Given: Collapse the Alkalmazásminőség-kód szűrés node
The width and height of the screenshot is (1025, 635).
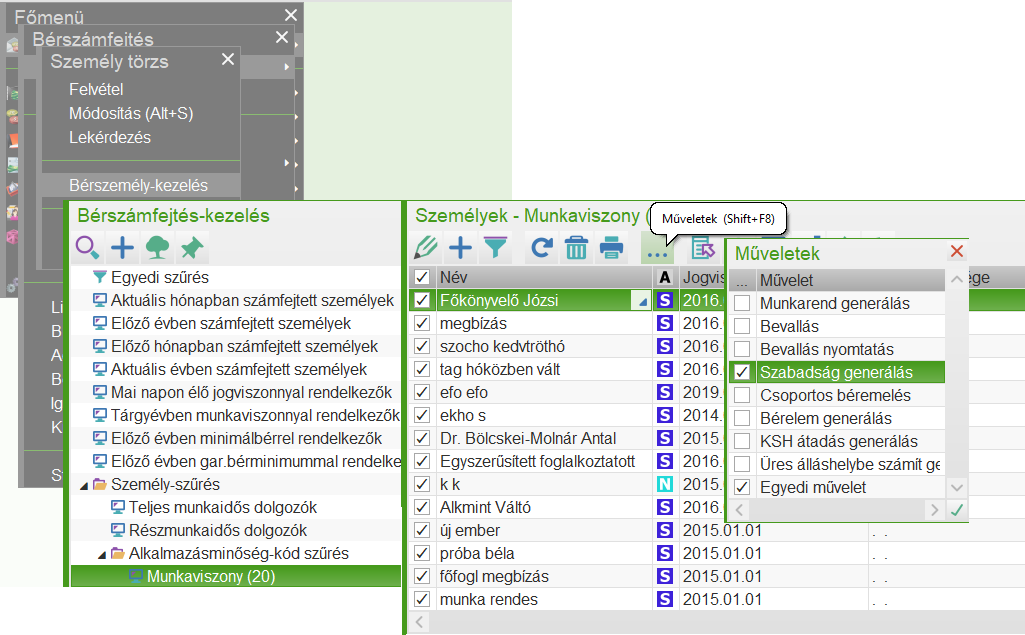Looking at the screenshot, I should tap(101, 554).
